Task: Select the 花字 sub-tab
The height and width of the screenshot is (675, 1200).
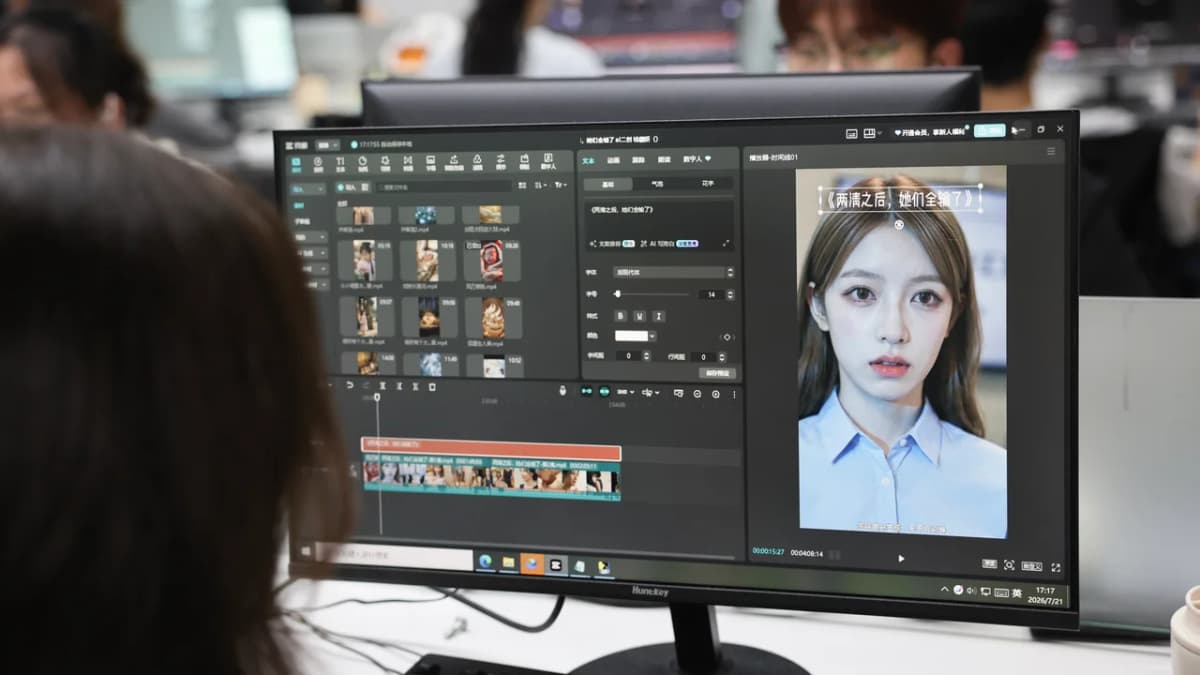Action: (x=708, y=185)
